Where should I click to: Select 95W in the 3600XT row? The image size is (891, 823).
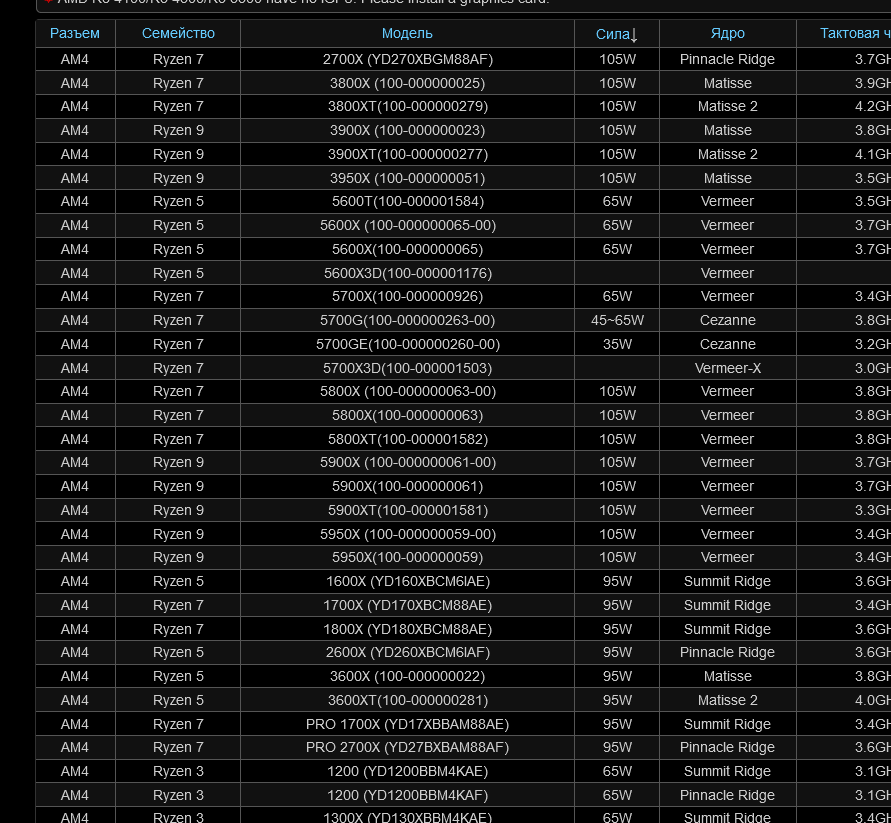[x=617, y=700]
